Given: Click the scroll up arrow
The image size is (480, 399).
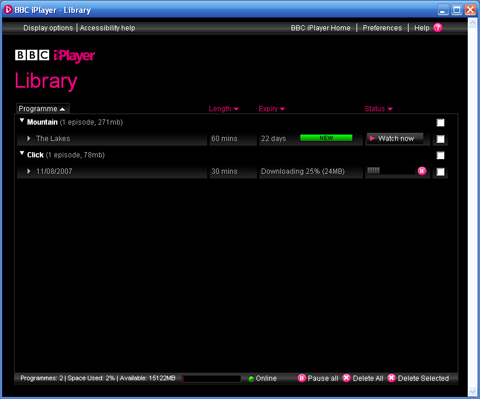Looking at the screenshot, I should click(472, 23).
